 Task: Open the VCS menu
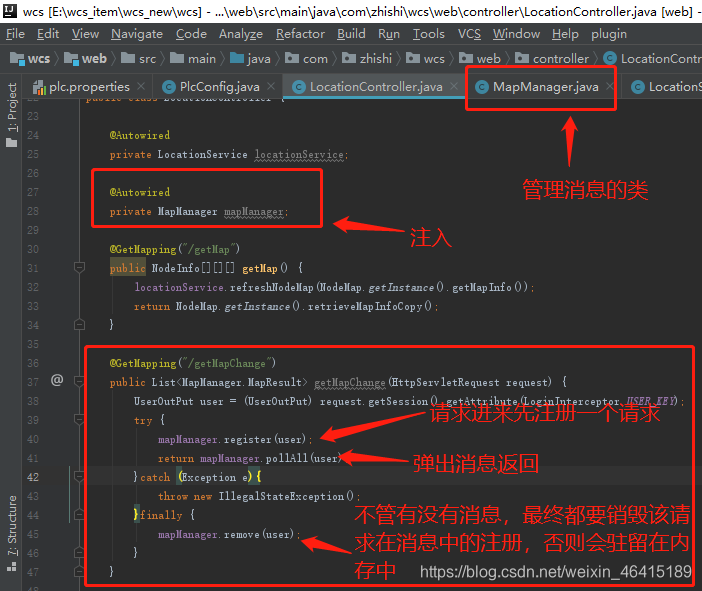click(x=469, y=34)
